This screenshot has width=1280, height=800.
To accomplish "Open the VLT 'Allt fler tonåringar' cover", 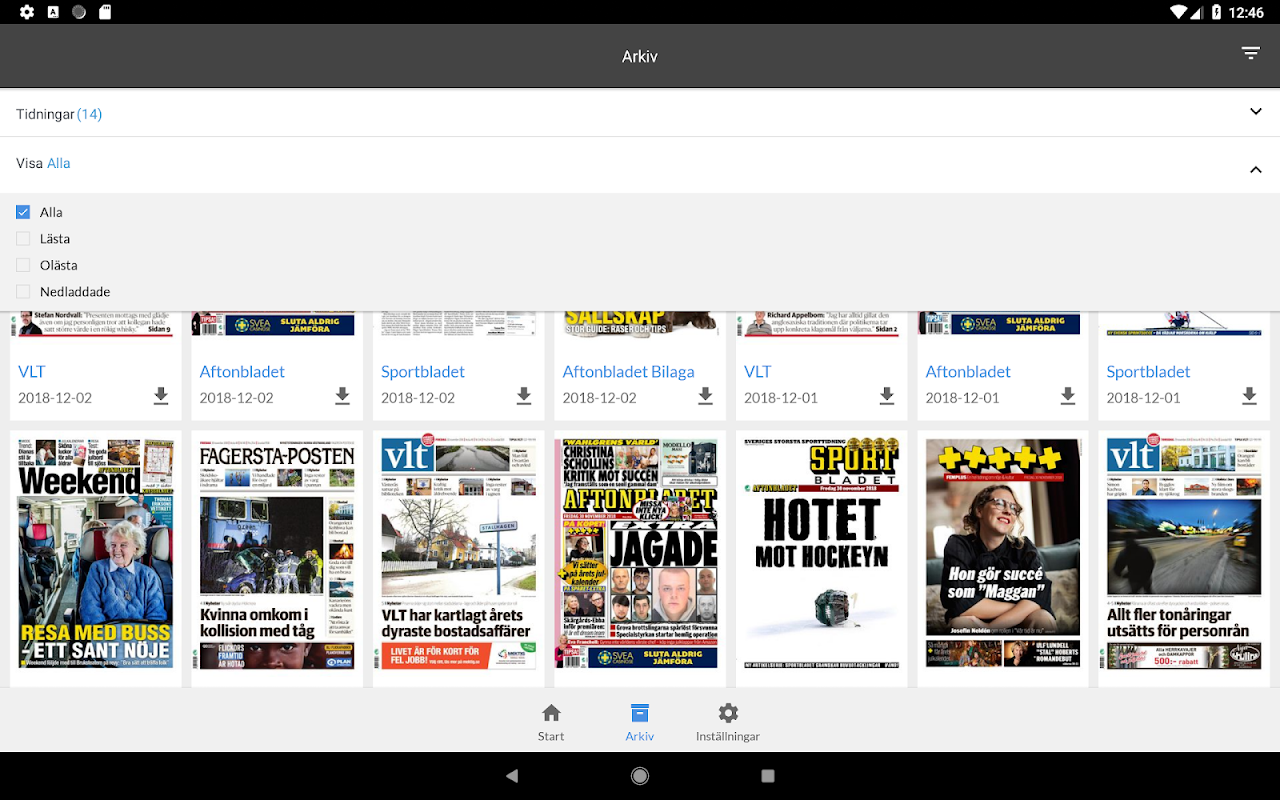I will (x=1184, y=554).
